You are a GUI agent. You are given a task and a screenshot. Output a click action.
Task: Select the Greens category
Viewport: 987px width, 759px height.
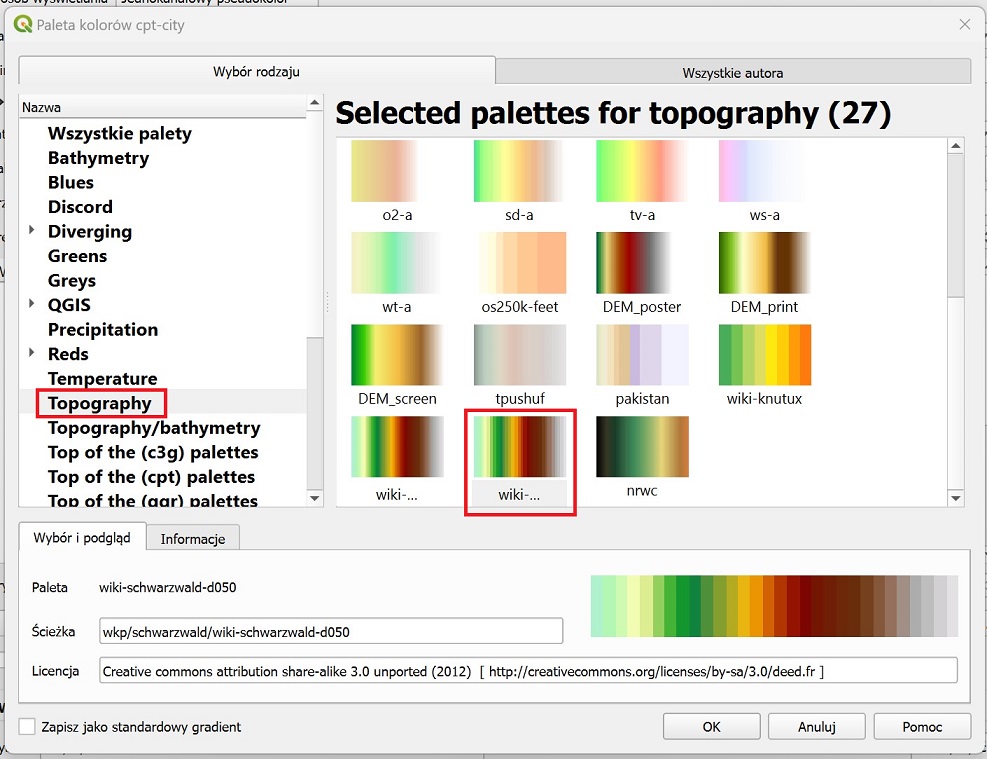click(77, 256)
